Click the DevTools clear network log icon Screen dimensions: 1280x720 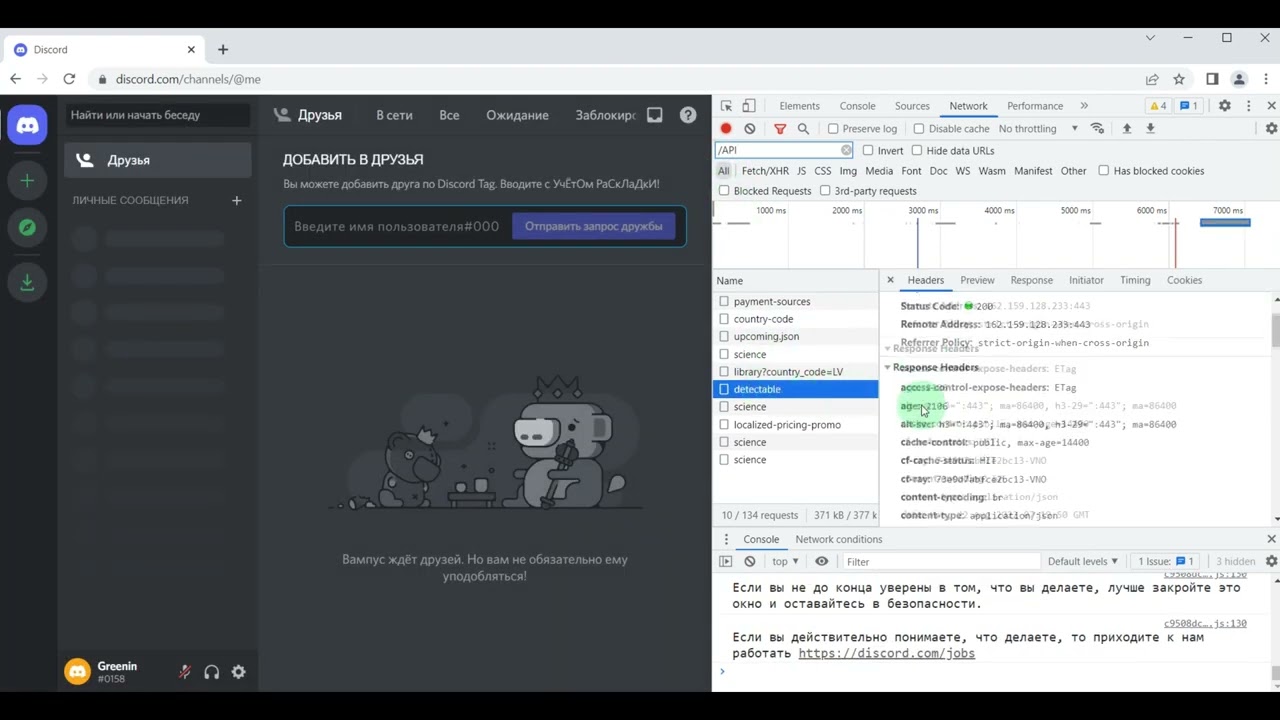750,129
